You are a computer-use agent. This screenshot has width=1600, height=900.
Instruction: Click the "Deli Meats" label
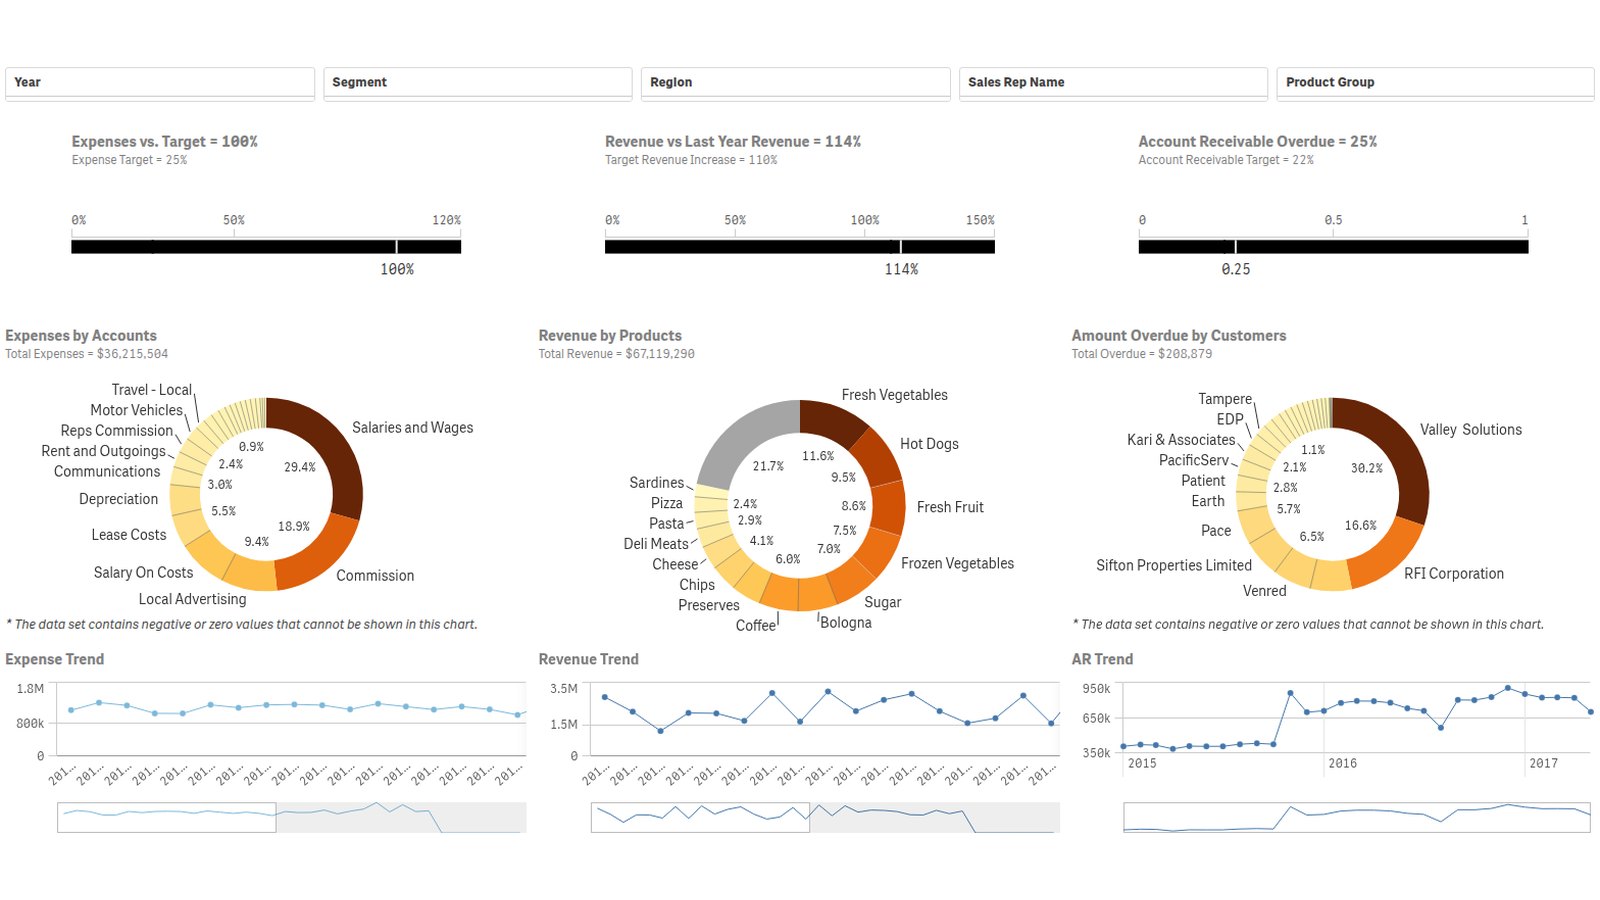[x=656, y=544]
